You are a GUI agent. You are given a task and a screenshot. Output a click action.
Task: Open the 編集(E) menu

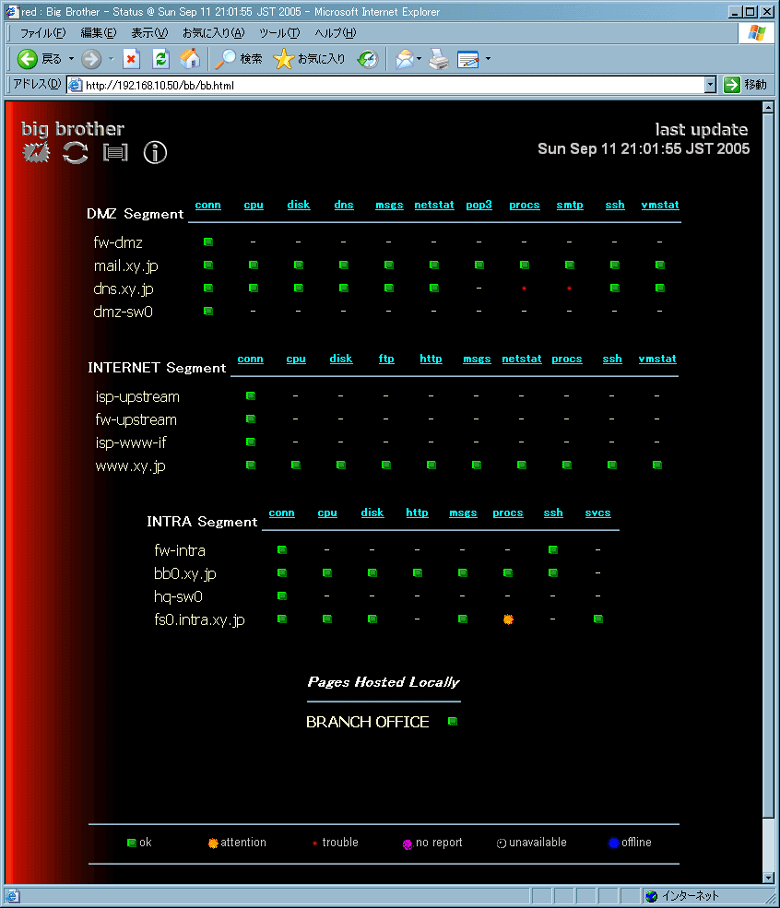click(x=98, y=33)
